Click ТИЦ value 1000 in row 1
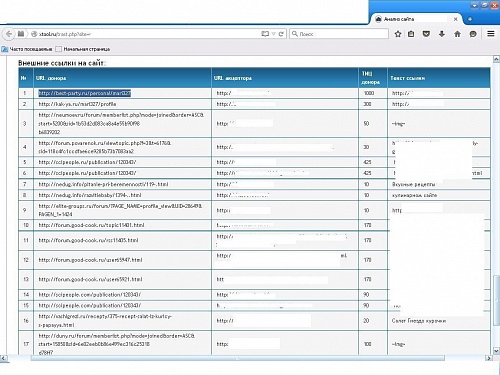Image resolution: width=500 pixels, height=375 pixels. [369, 93]
